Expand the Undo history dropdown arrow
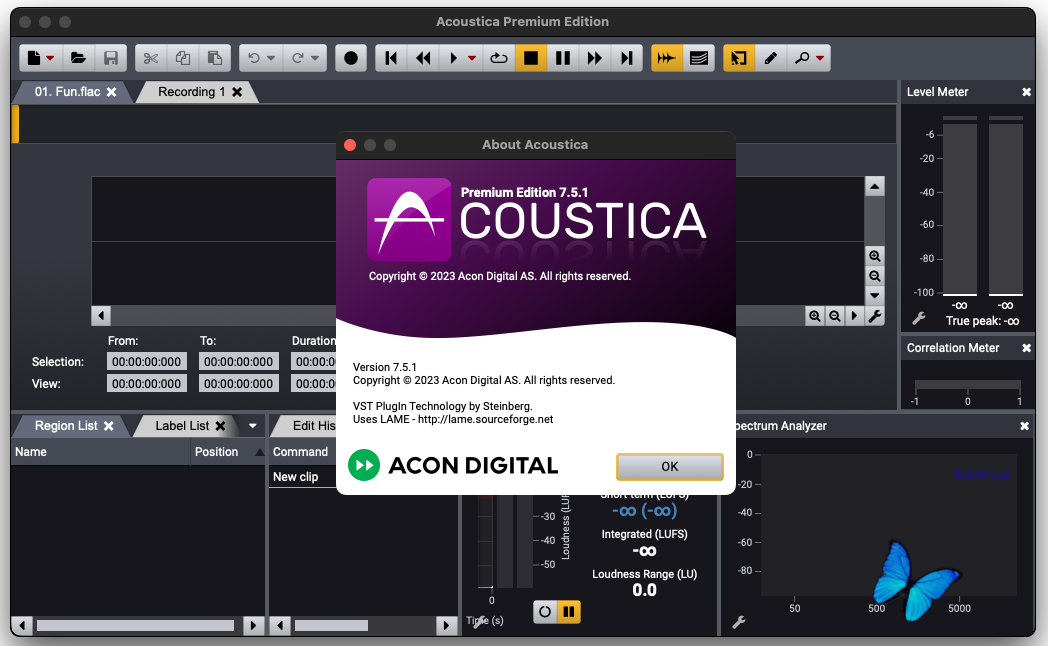Screen dimensions: 1048x646 click(x=271, y=58)
